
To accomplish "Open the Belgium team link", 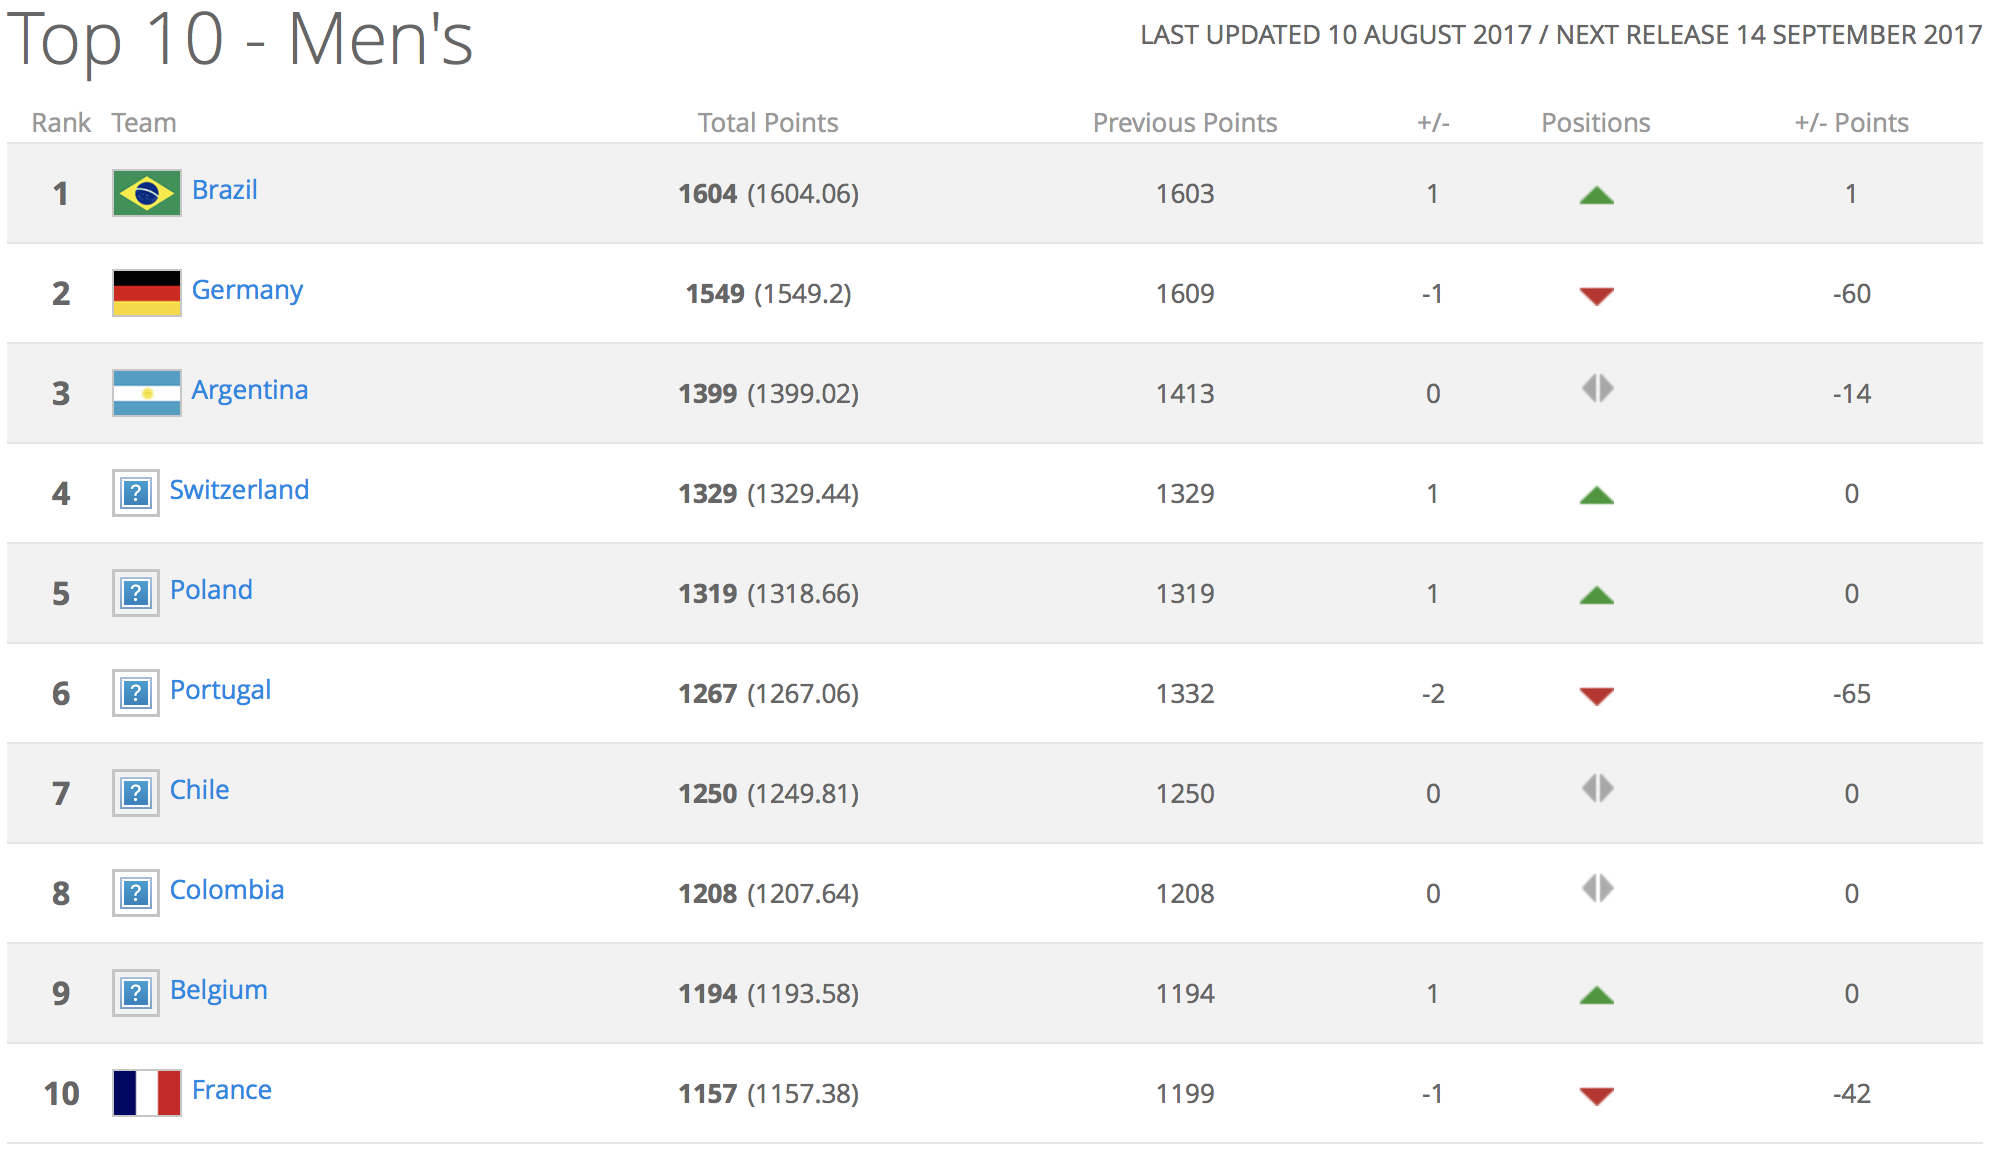I will point(219,990).
